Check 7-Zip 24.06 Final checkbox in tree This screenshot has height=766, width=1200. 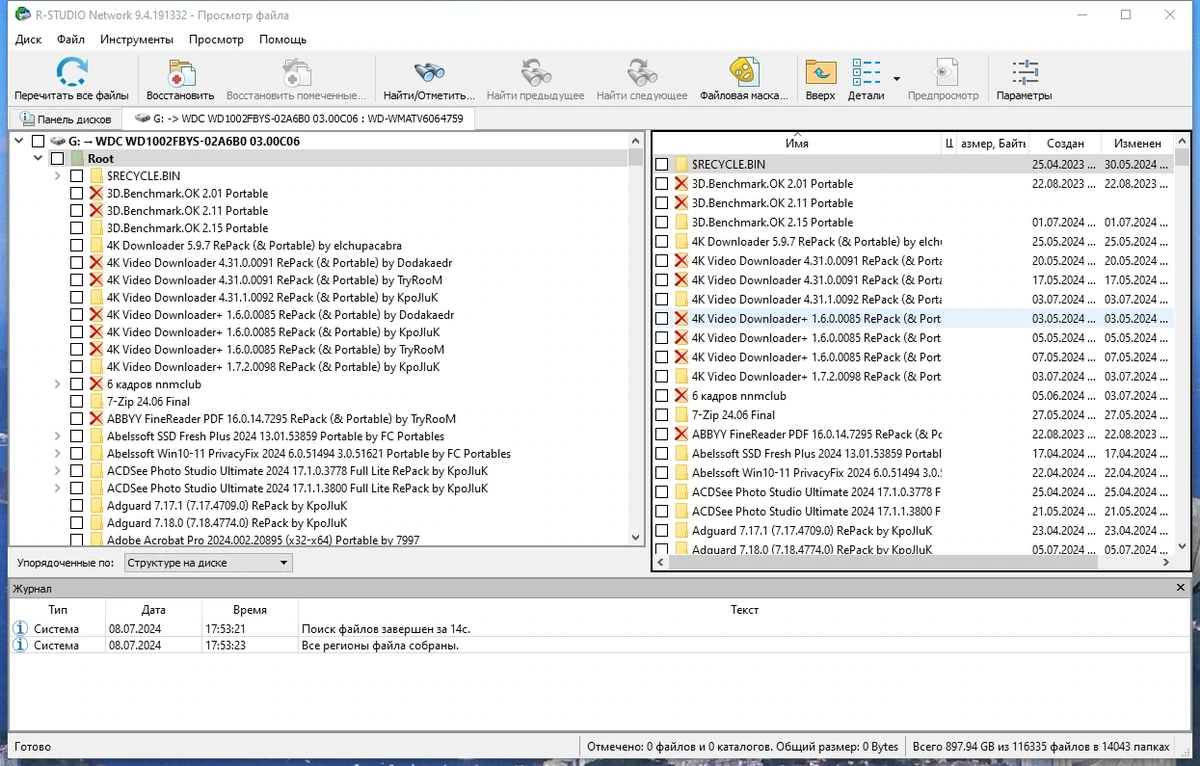pyautogui.click(x=76, y=401)
